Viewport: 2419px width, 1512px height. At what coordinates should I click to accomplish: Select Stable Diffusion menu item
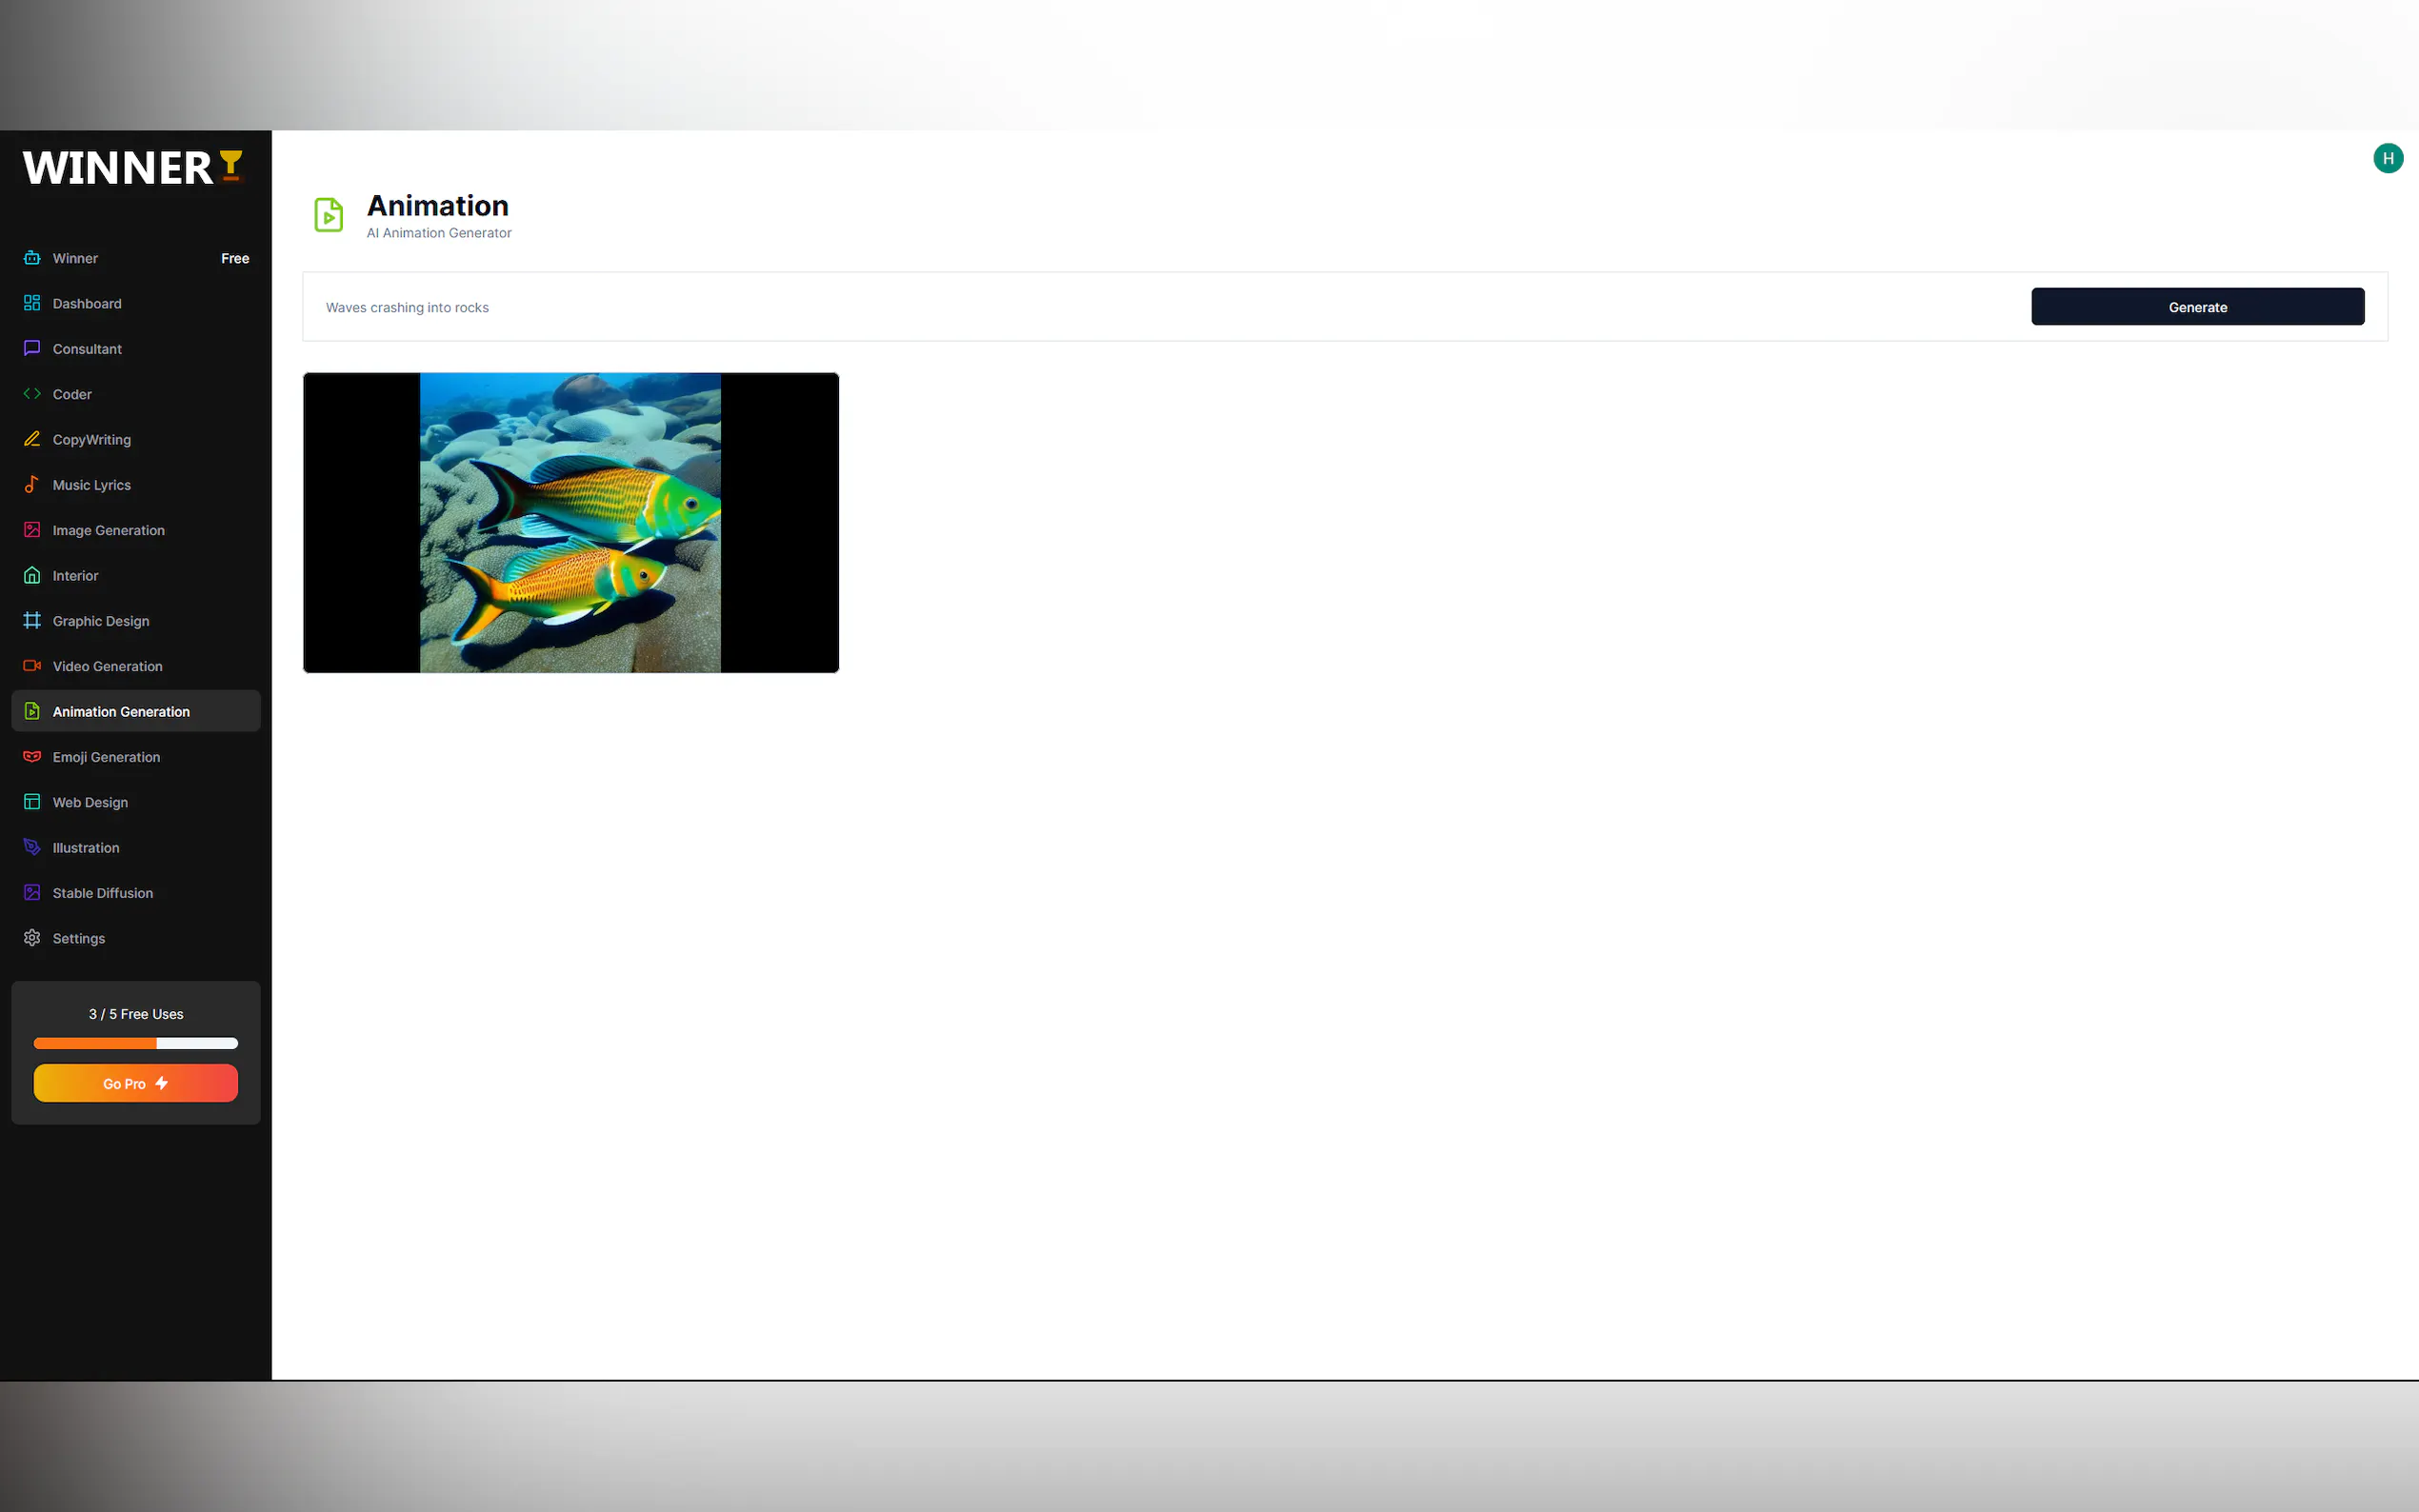(x=103, y=893)
